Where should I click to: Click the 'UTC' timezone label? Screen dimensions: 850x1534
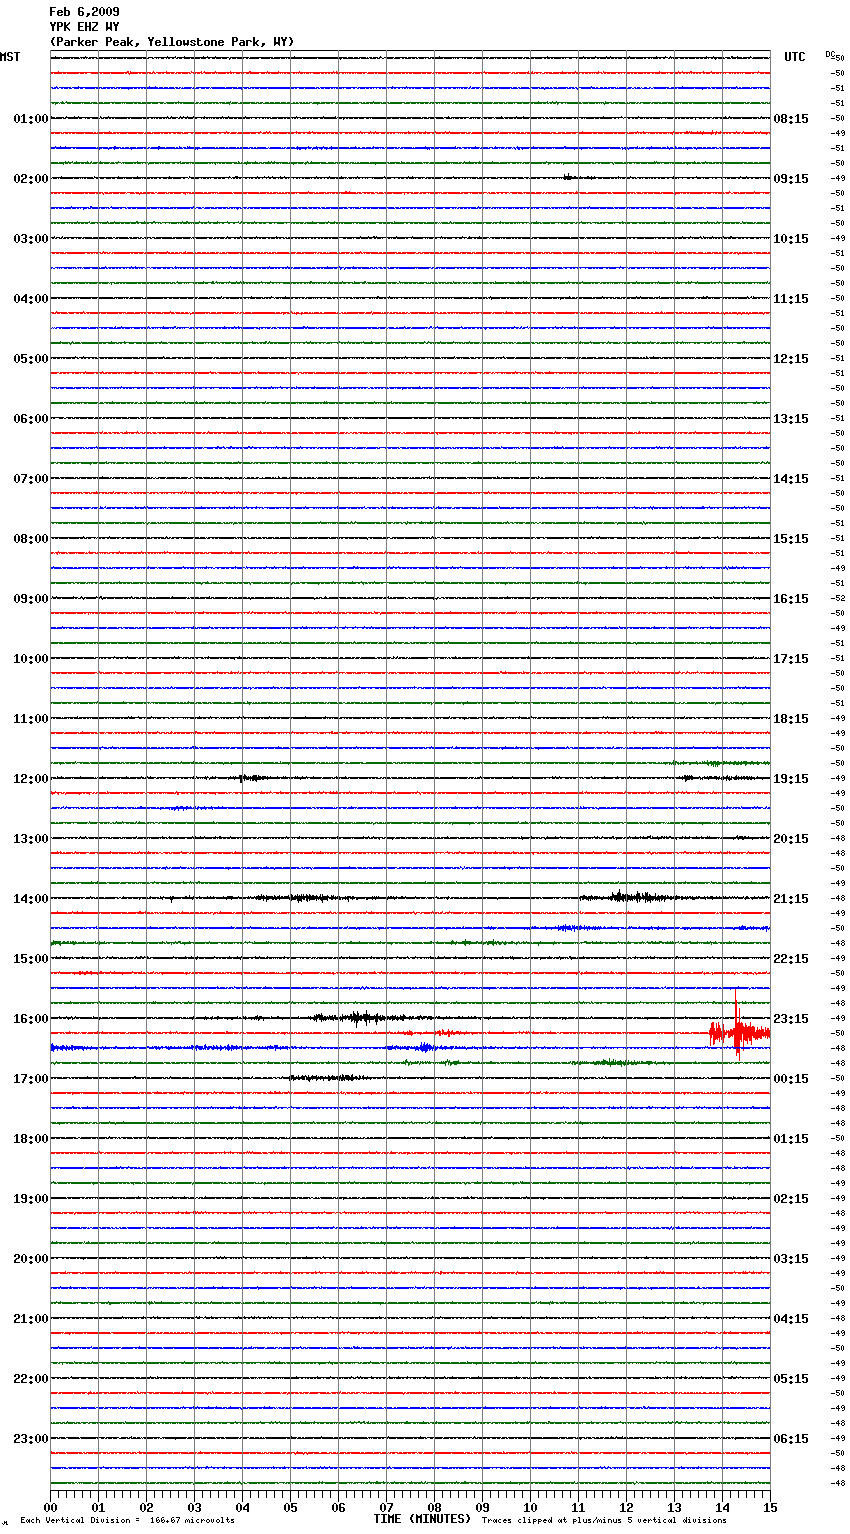795,57
